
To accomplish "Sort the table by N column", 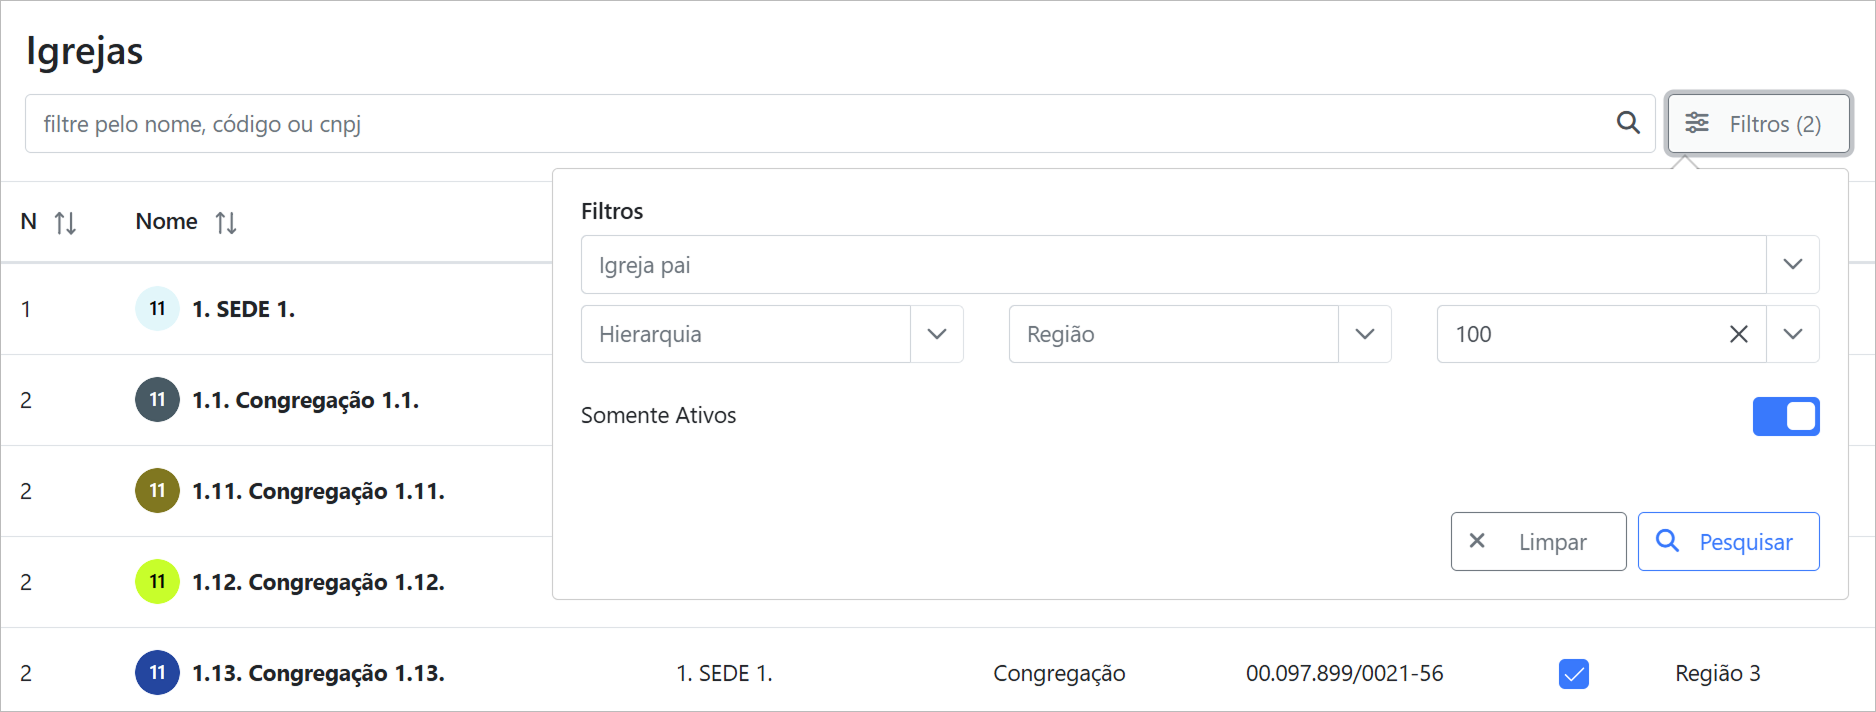I will point(65,222).
